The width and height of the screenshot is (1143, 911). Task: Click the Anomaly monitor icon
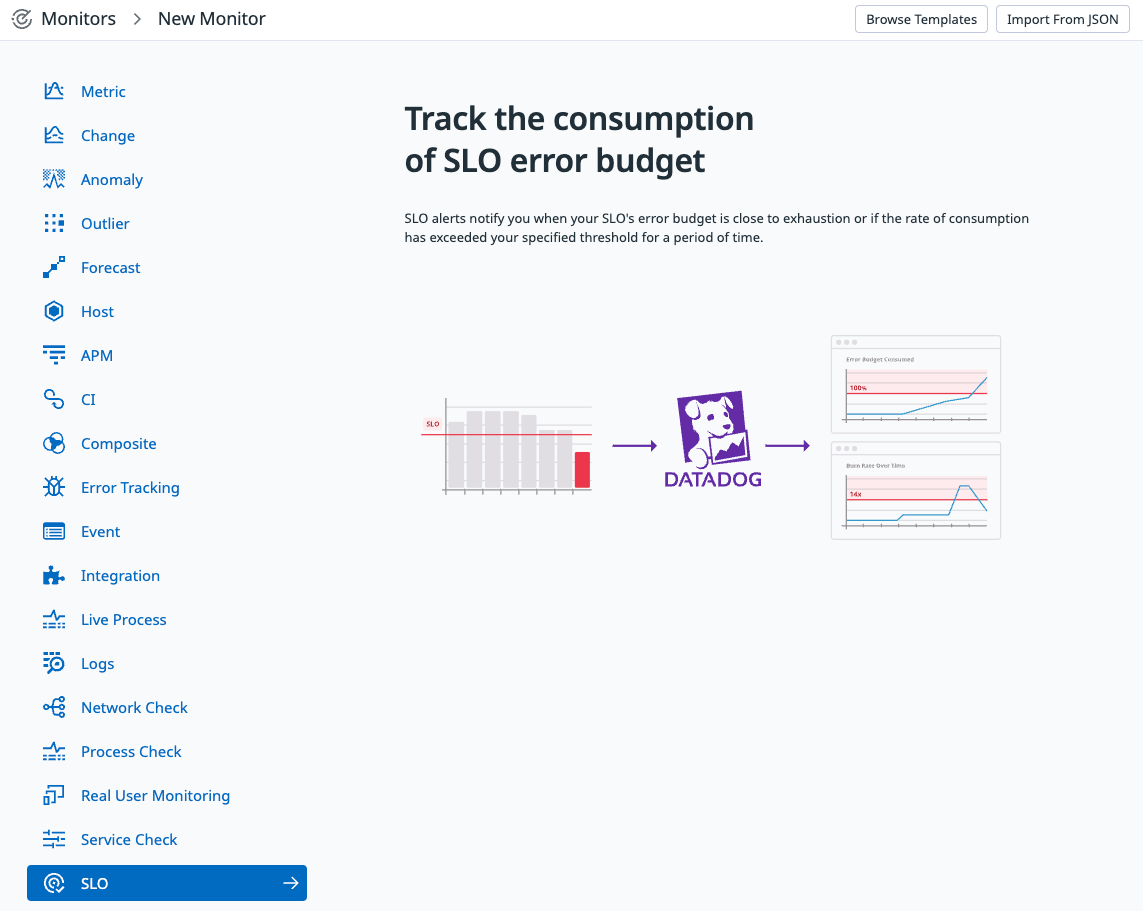click(x=54, y=179)
